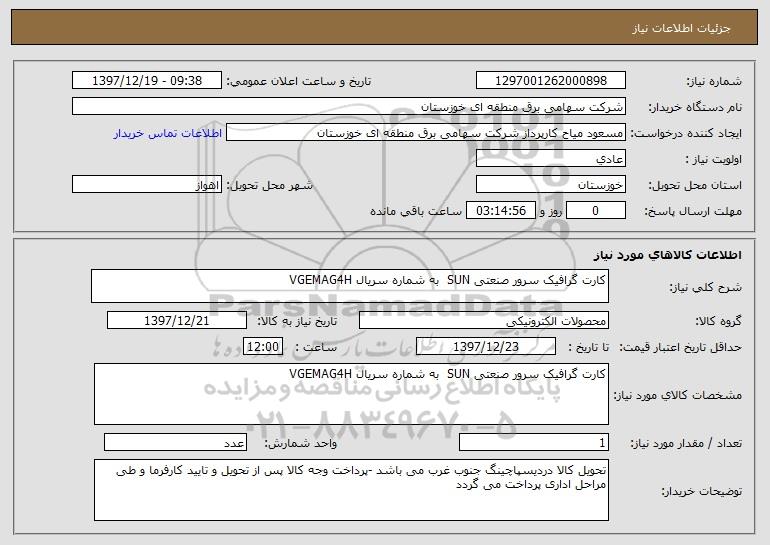Image resolution: width=770 pixels, height=545 pixels.
Task: Click the label مشخصات کالای مورد نیاز
Action: coord(678,395)
